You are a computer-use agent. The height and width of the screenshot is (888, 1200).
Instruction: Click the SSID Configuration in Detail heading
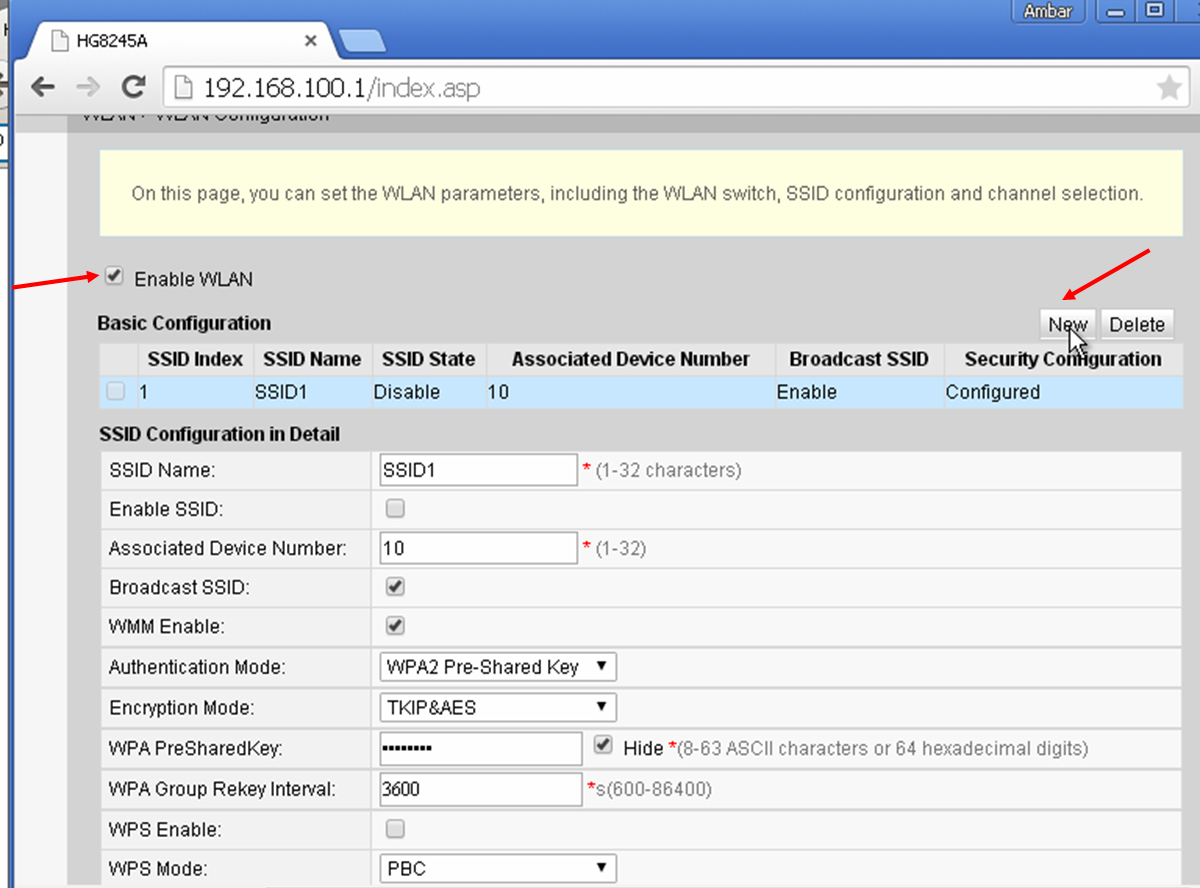pos(219,435)
